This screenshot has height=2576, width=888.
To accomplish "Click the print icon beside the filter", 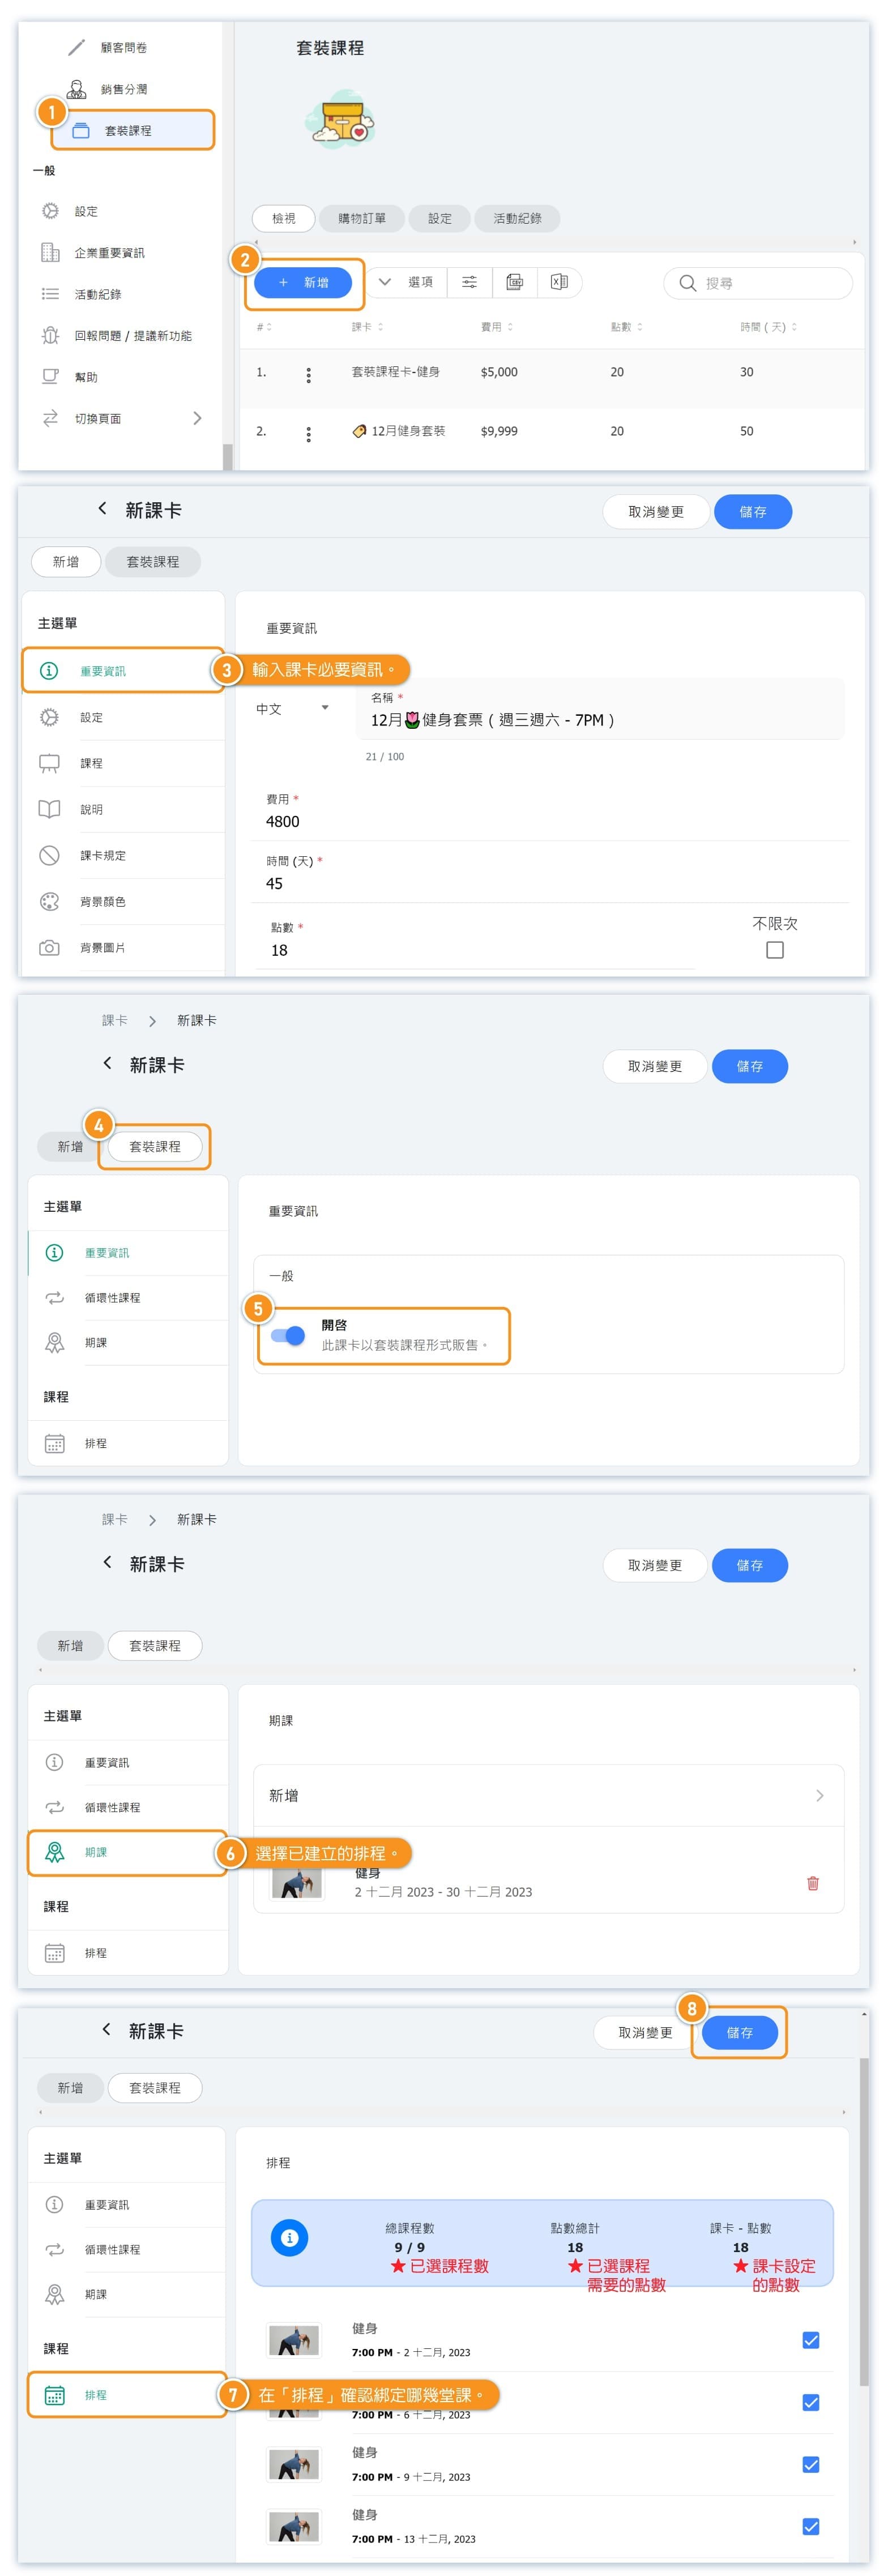I will pyautogui.click(x=514, y=283).
